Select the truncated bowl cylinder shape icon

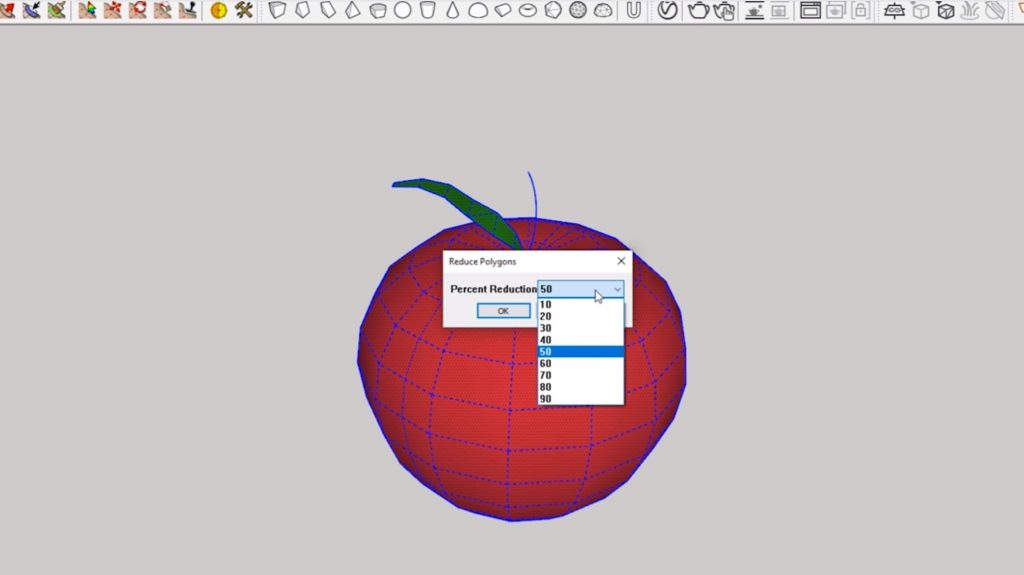tap(378, 10)
